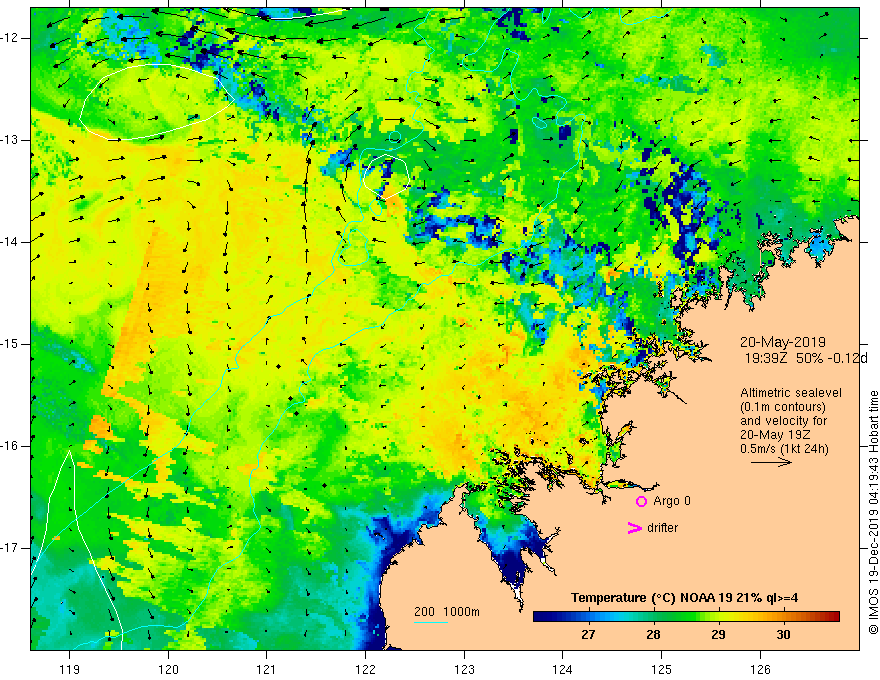Image resolution: width=880 pixels, height=680 pixels.
Task: Click the latitude axis label -16
Action: [11, 447]
